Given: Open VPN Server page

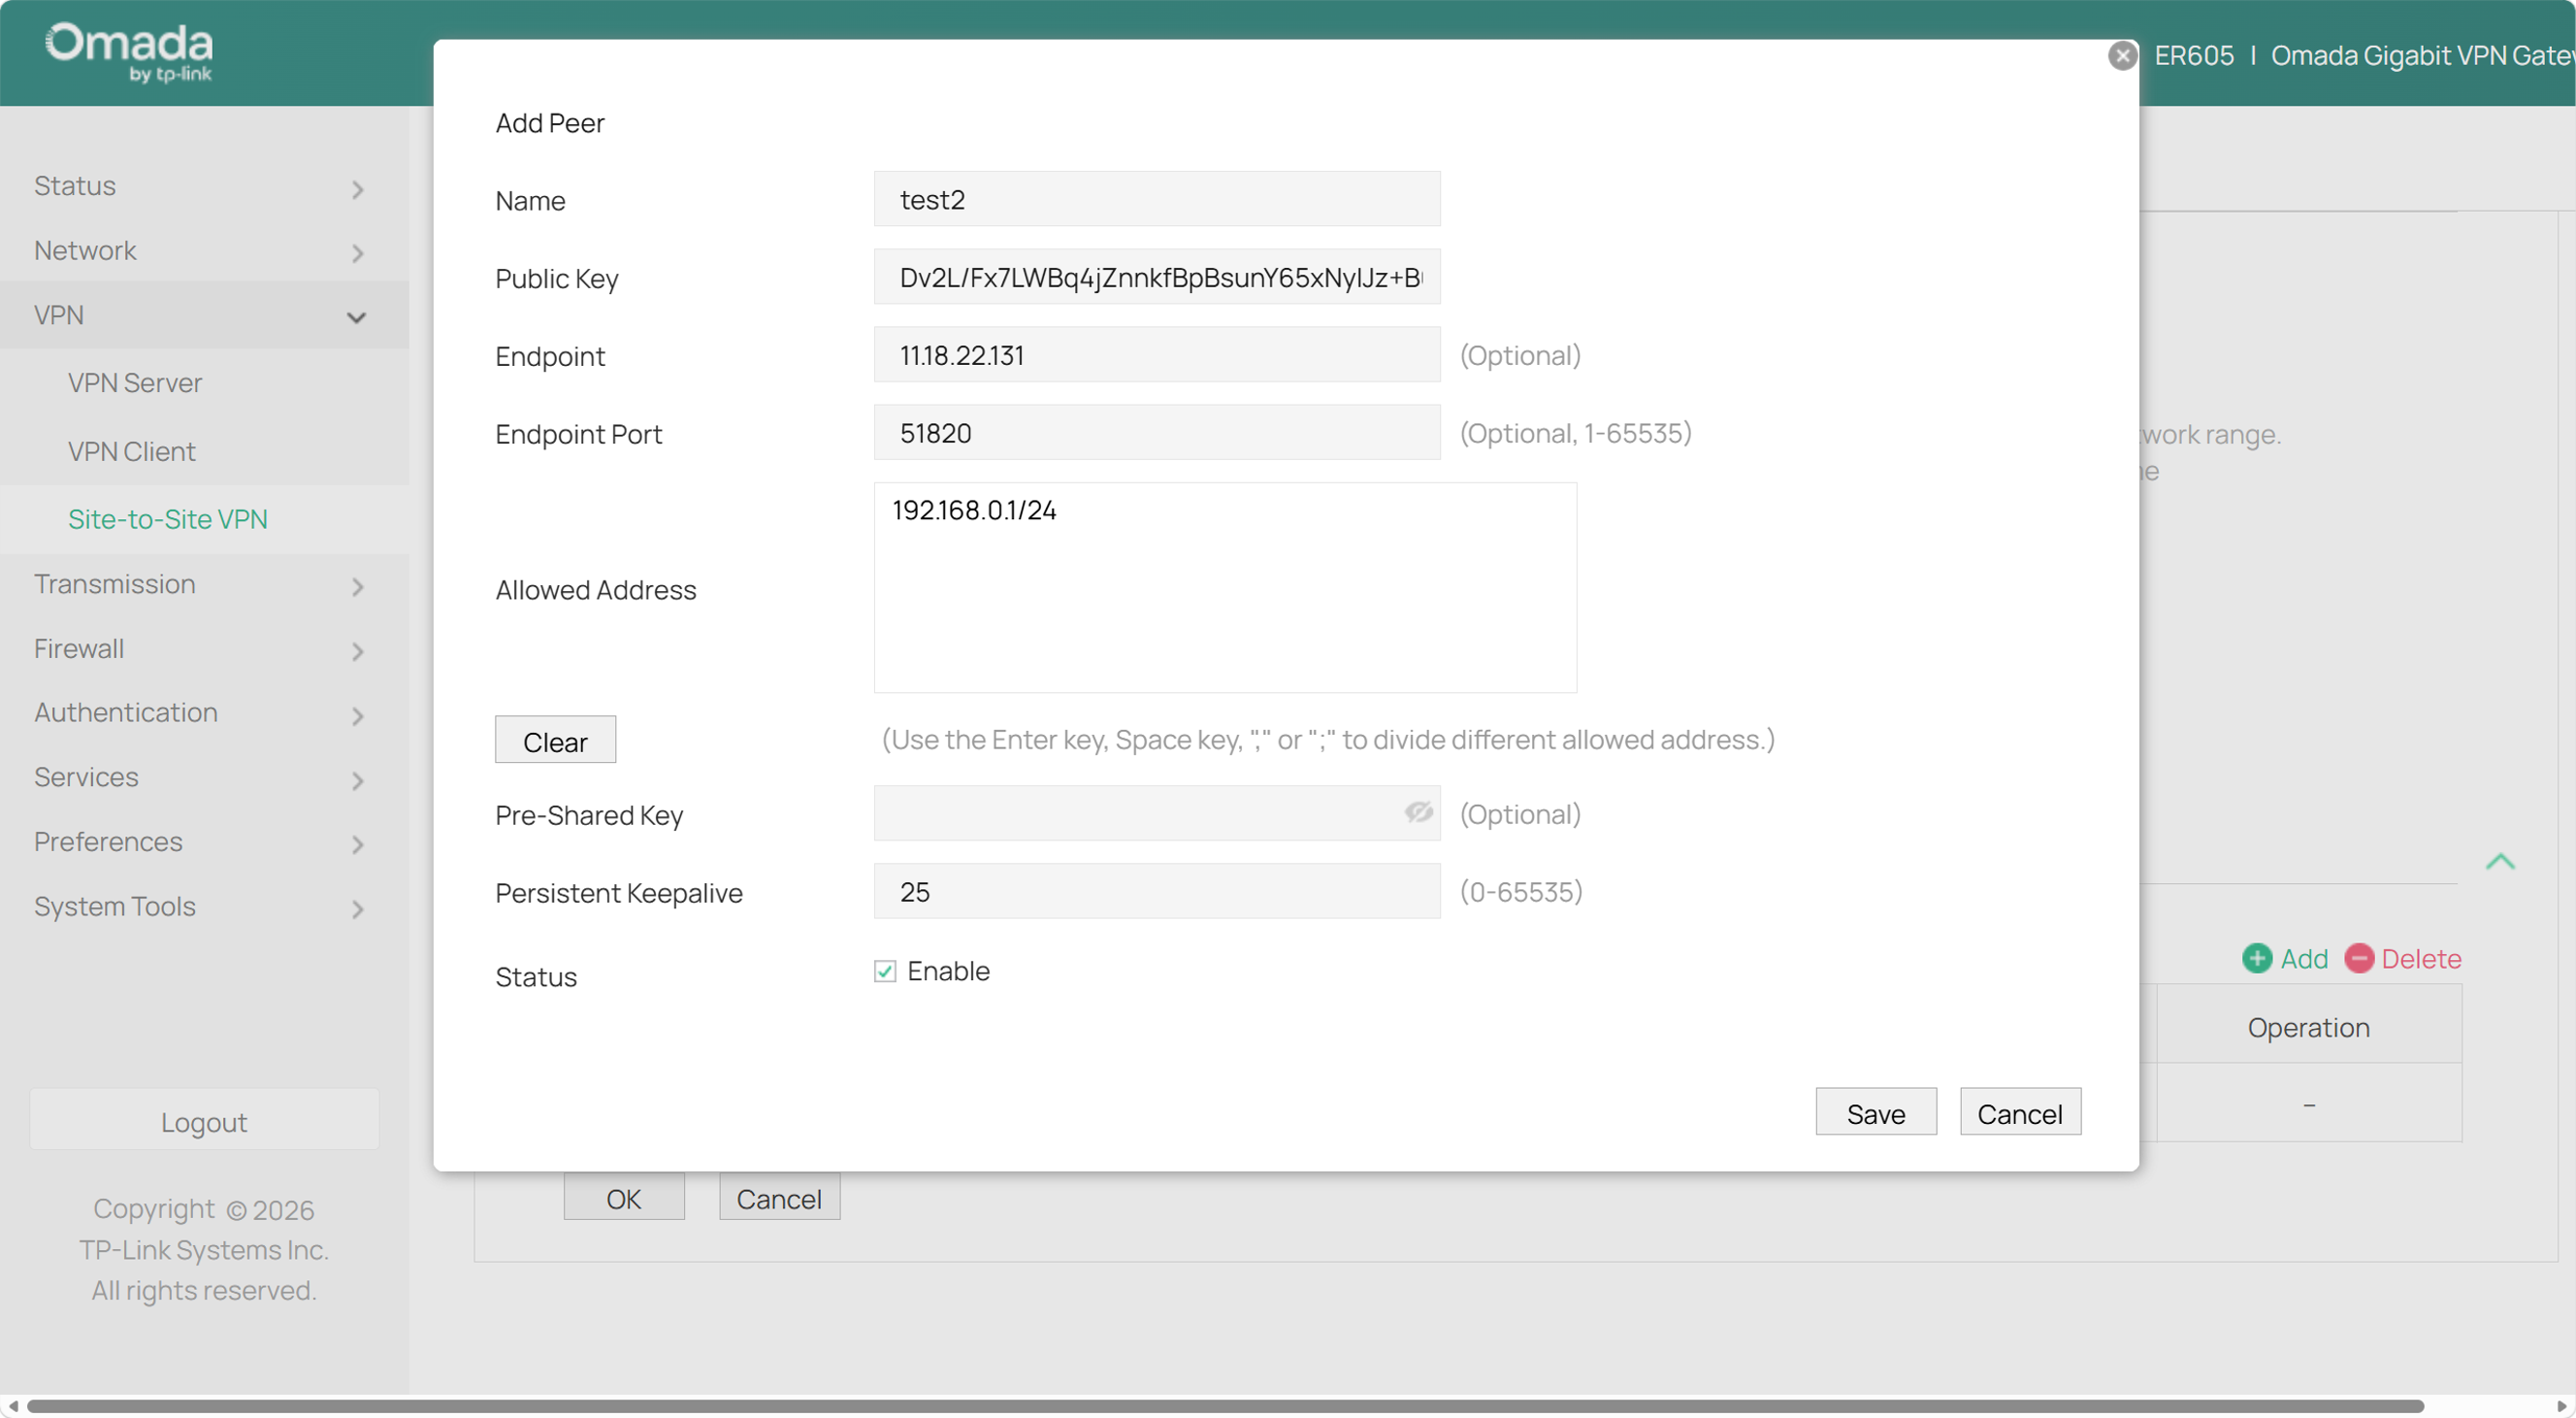Looking at the screenshot, I should coord(135,383).
